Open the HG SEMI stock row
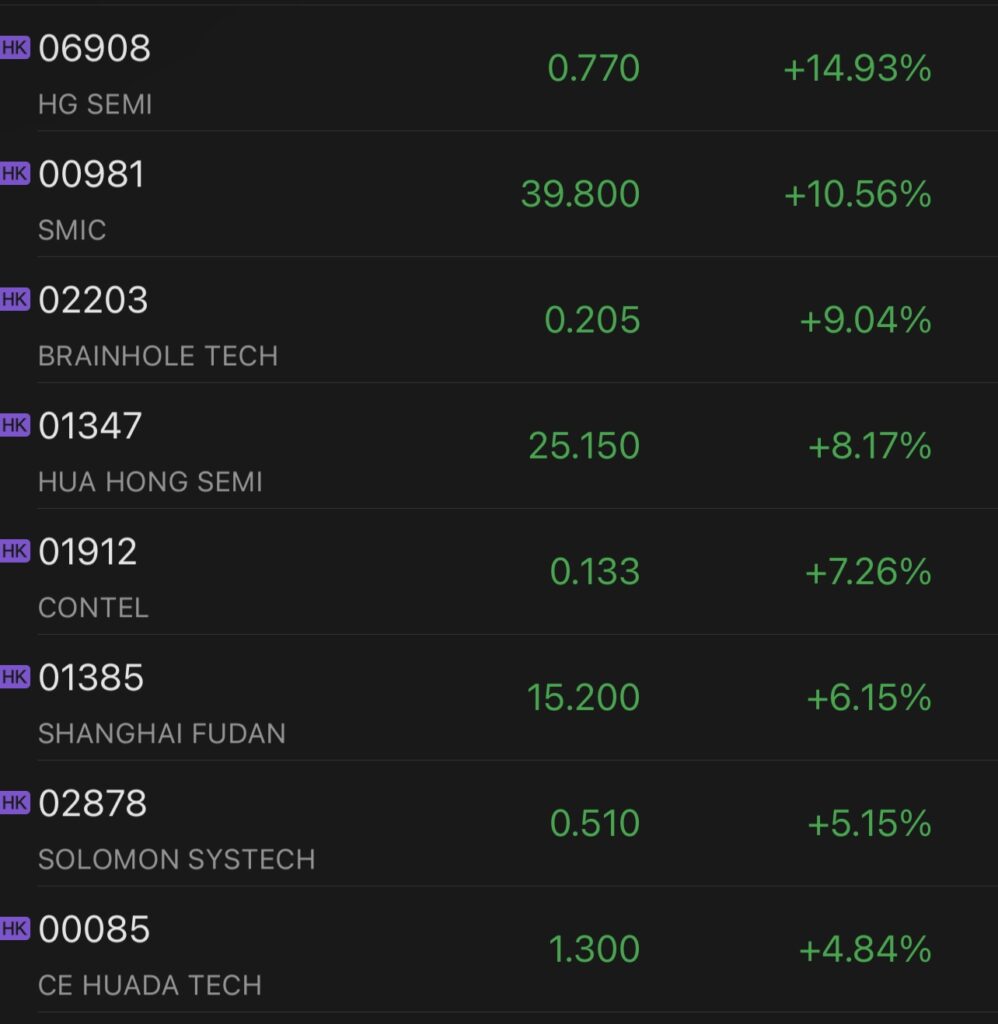 pos(499,69)
